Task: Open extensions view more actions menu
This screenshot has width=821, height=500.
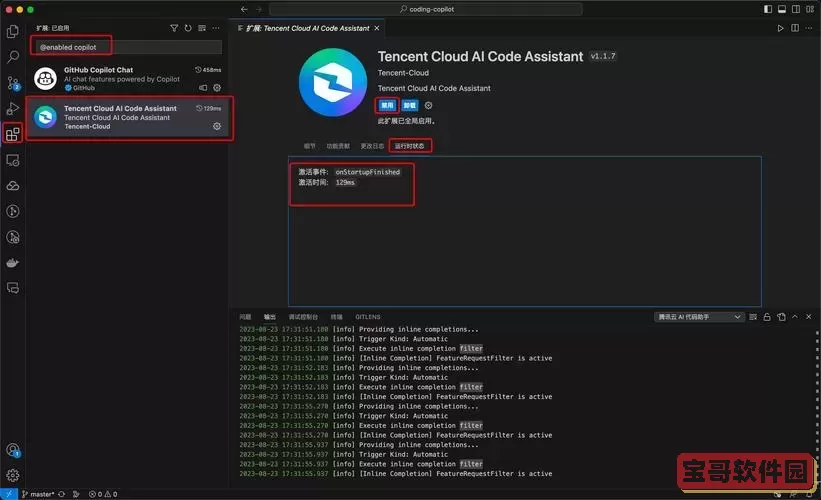Action: pyautogui.click(x=216, y=28)
